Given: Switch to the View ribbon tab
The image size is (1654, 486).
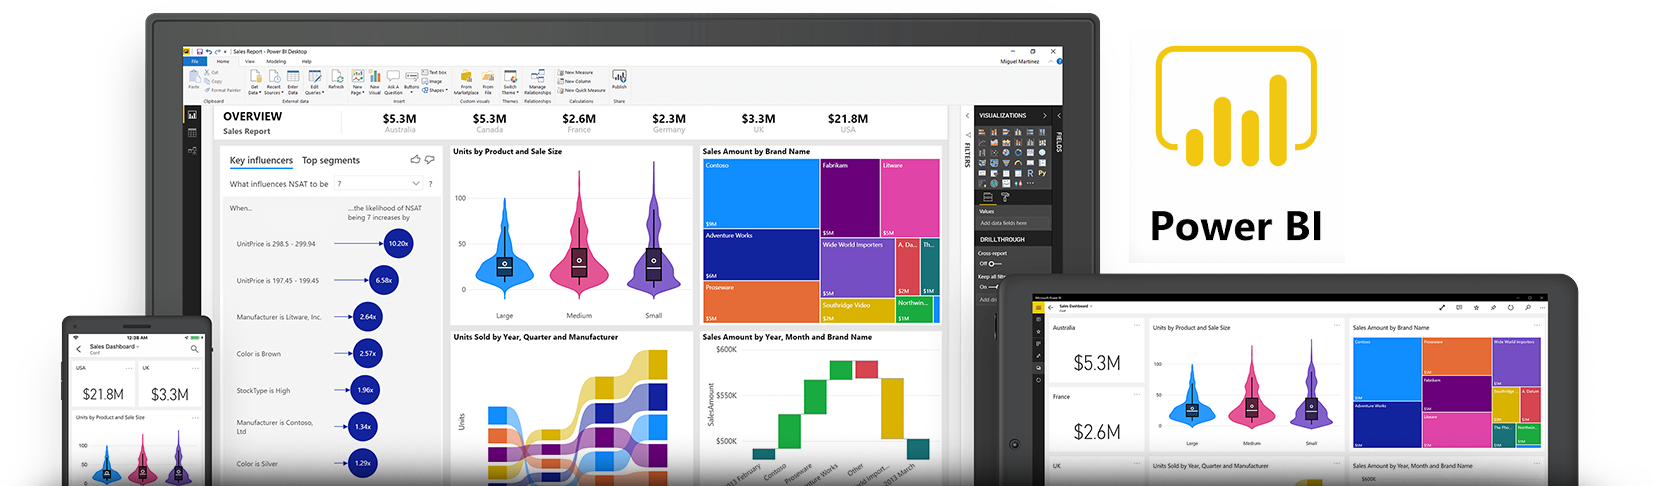Looking at the screenshot, I should [x=250, y=61].
